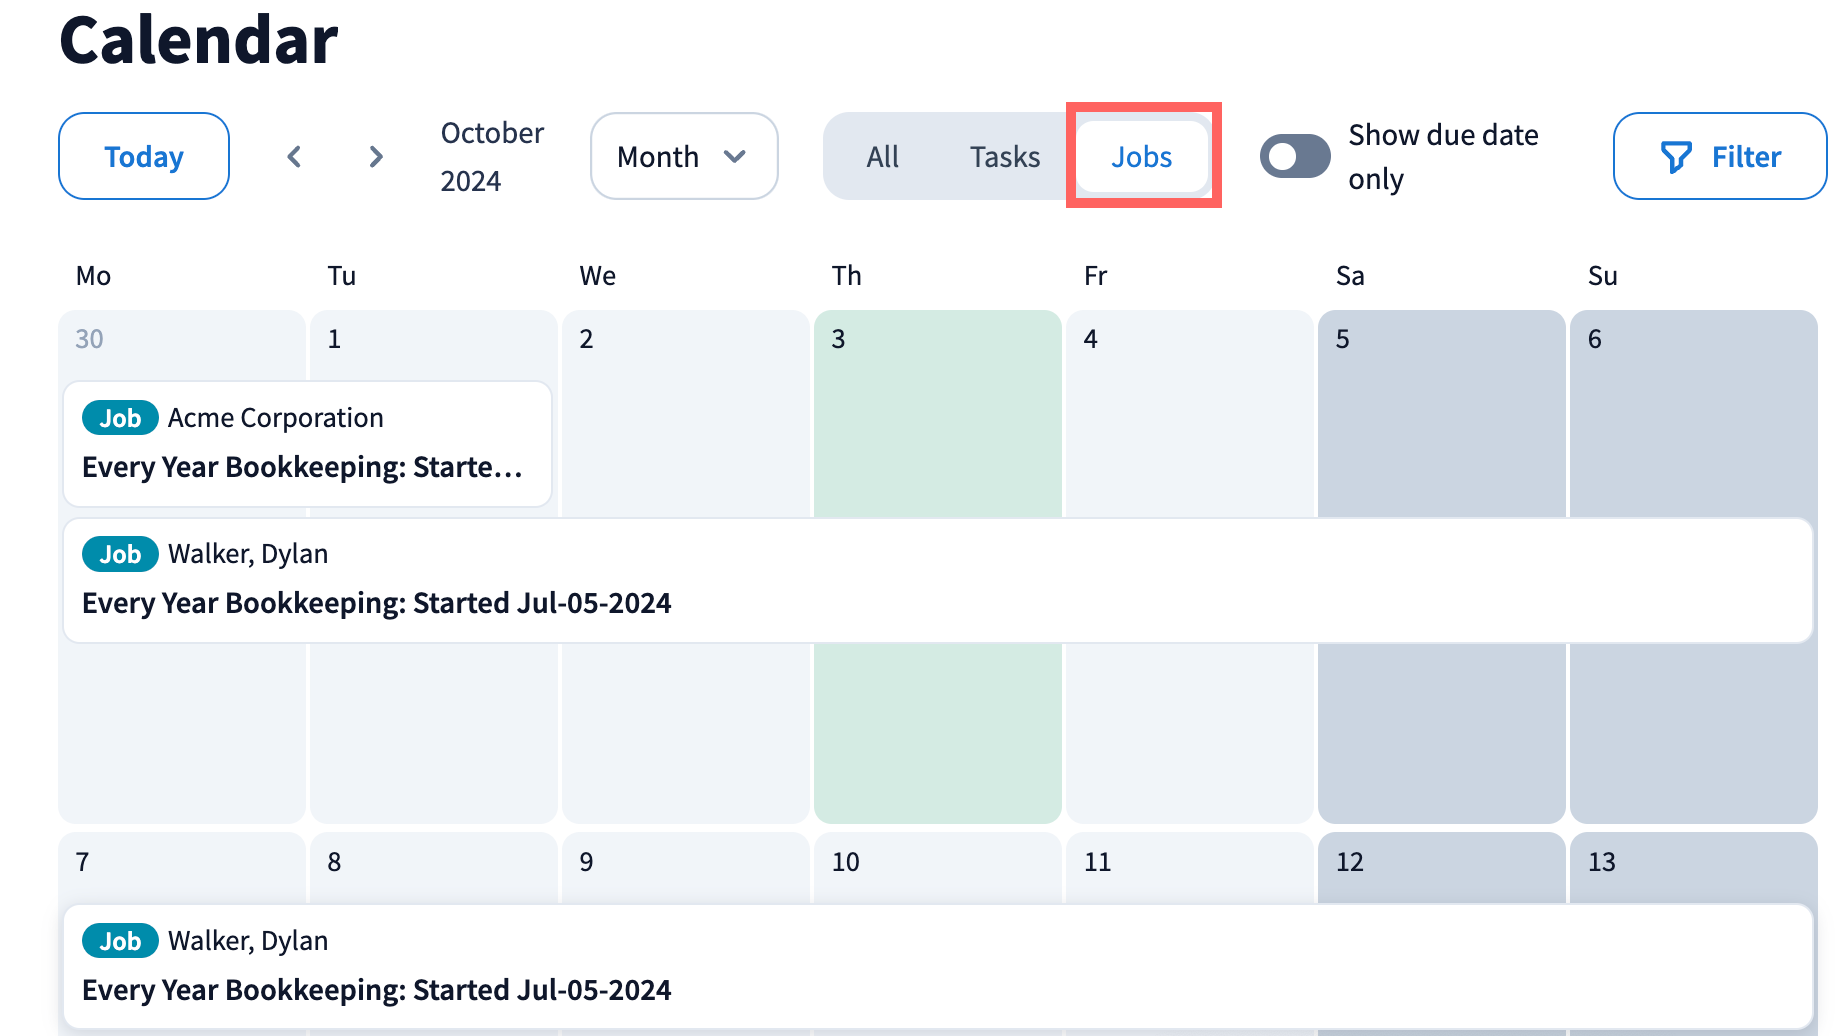Image resolution: width=1842 pixels, height=1036 pixels.
Task: Toggle Show due date only switch
Action: tap(1295, 157)
